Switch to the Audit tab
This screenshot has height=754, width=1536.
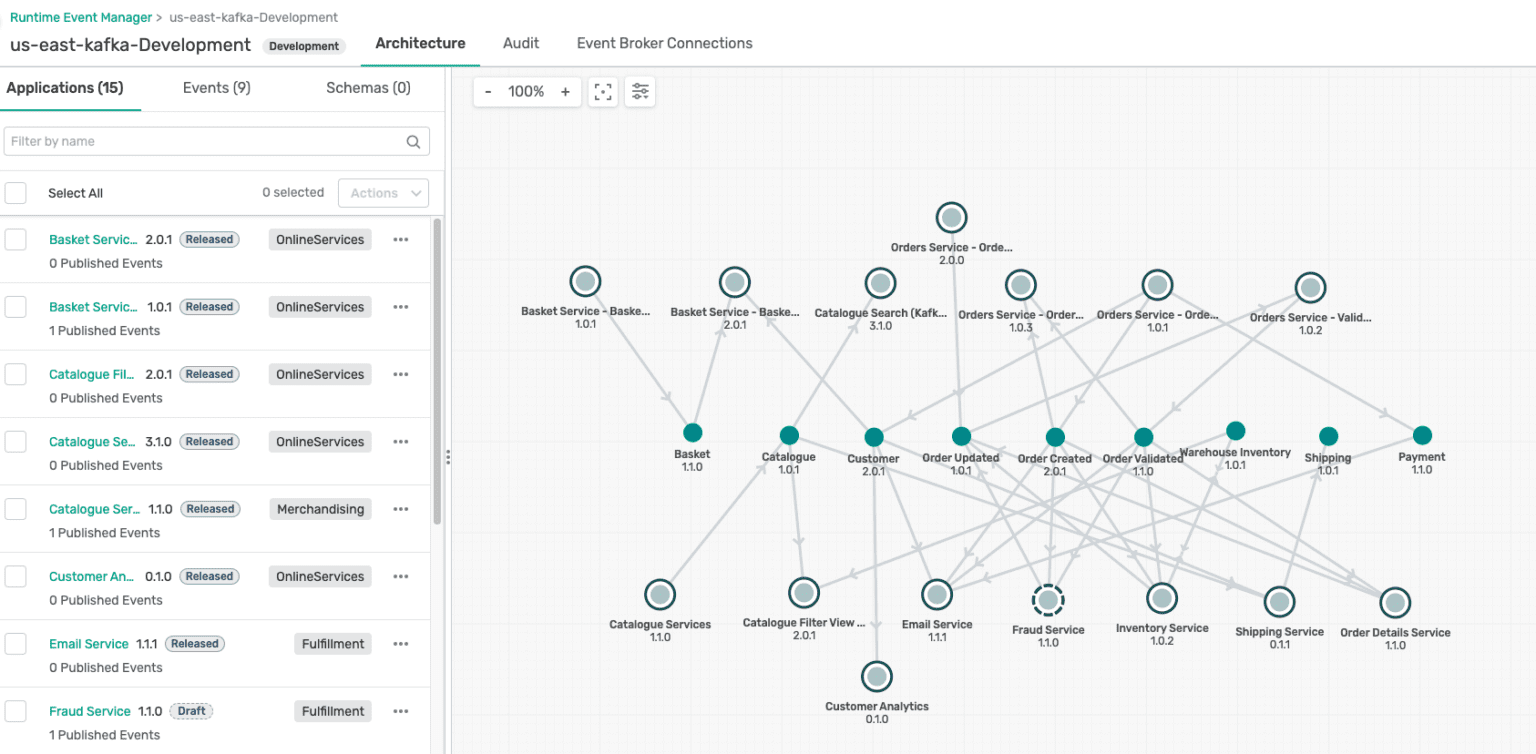521,43
